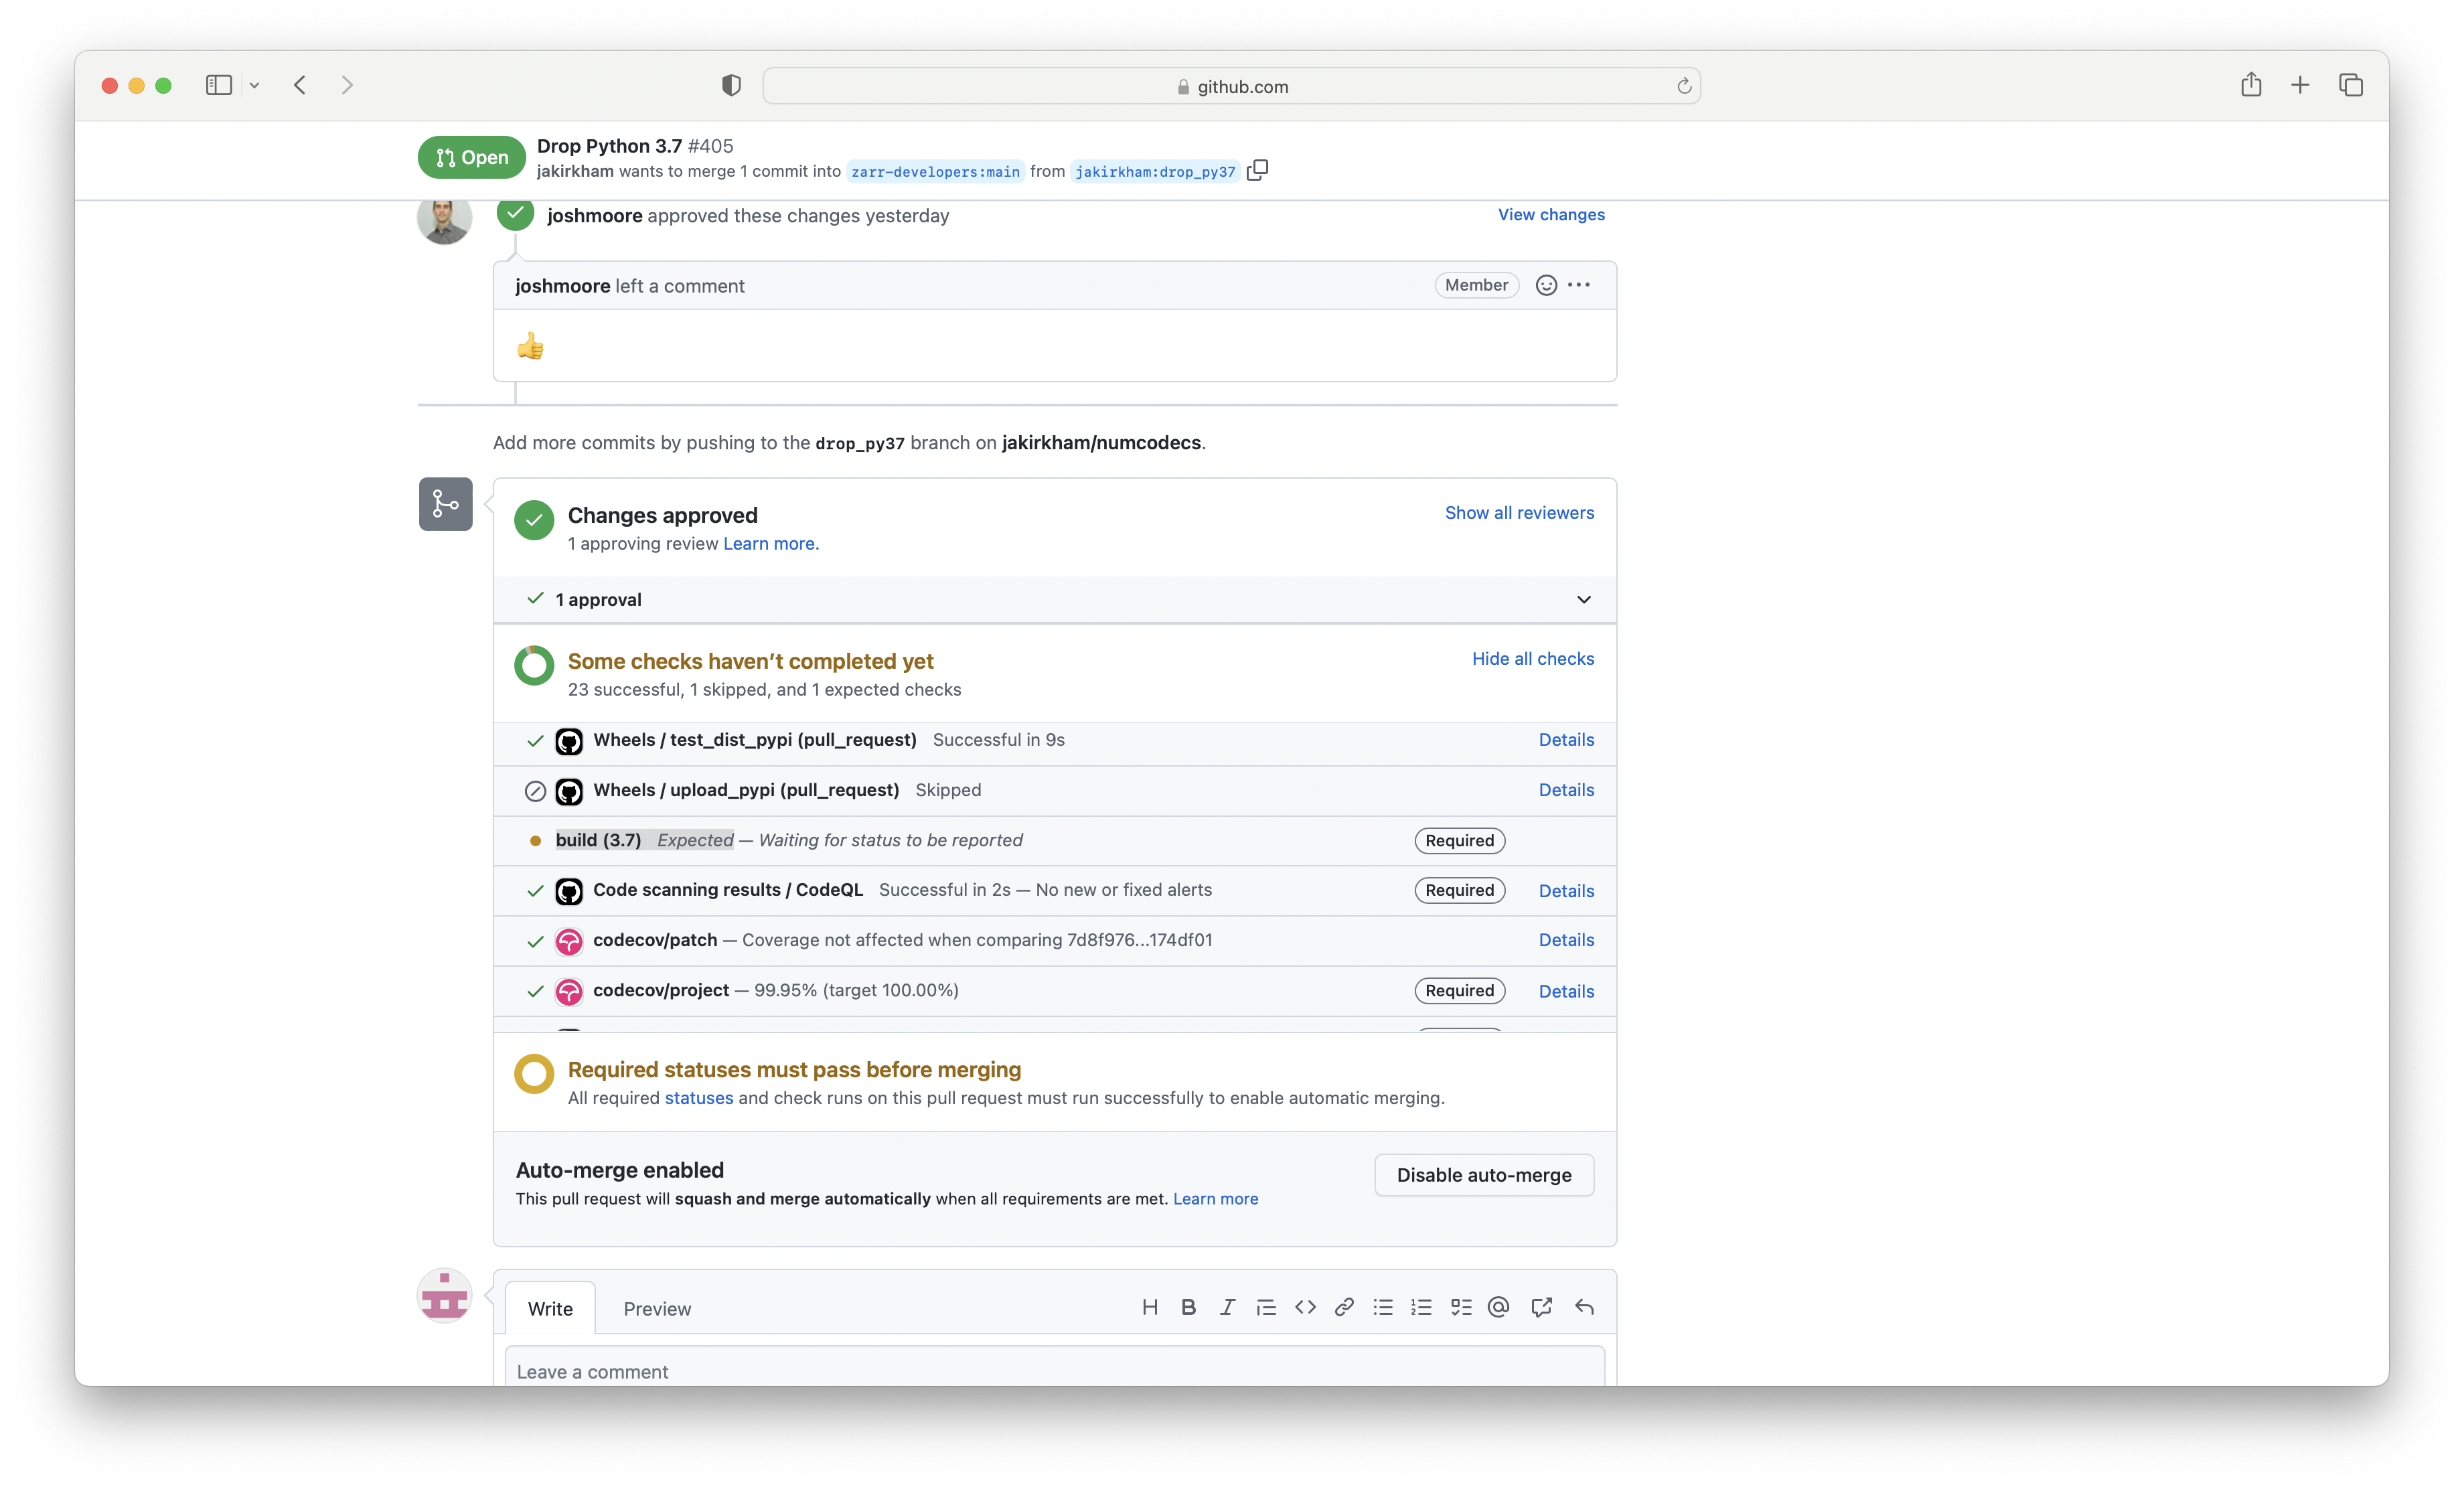Select the Write tab
The width and height of the screenshot is (2464, 1485).
tap(550, 1309)
